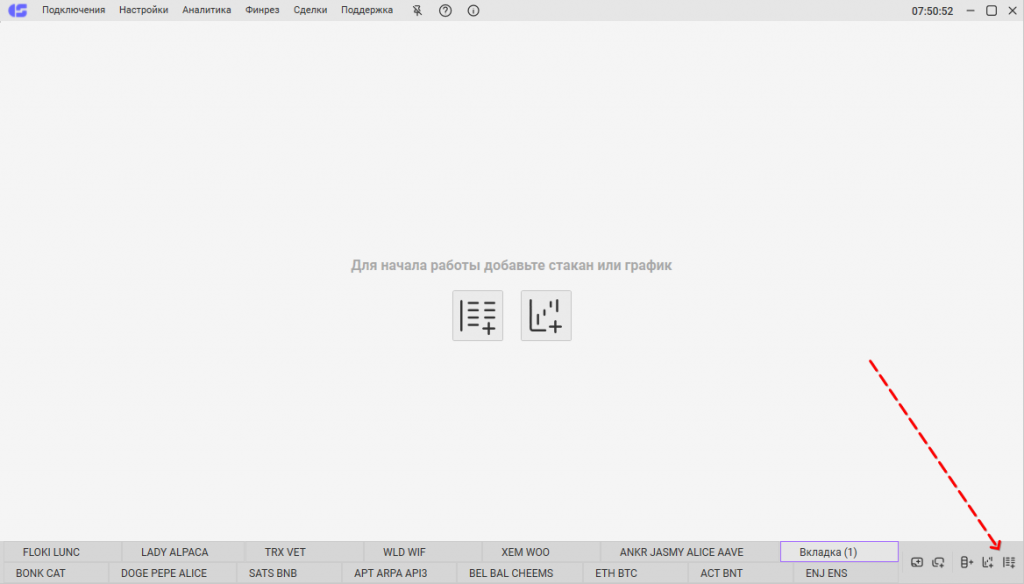Switch to the ENJ ENS tab
Viewport: 1024px width, 584px height.
click(x=847, y=573)
